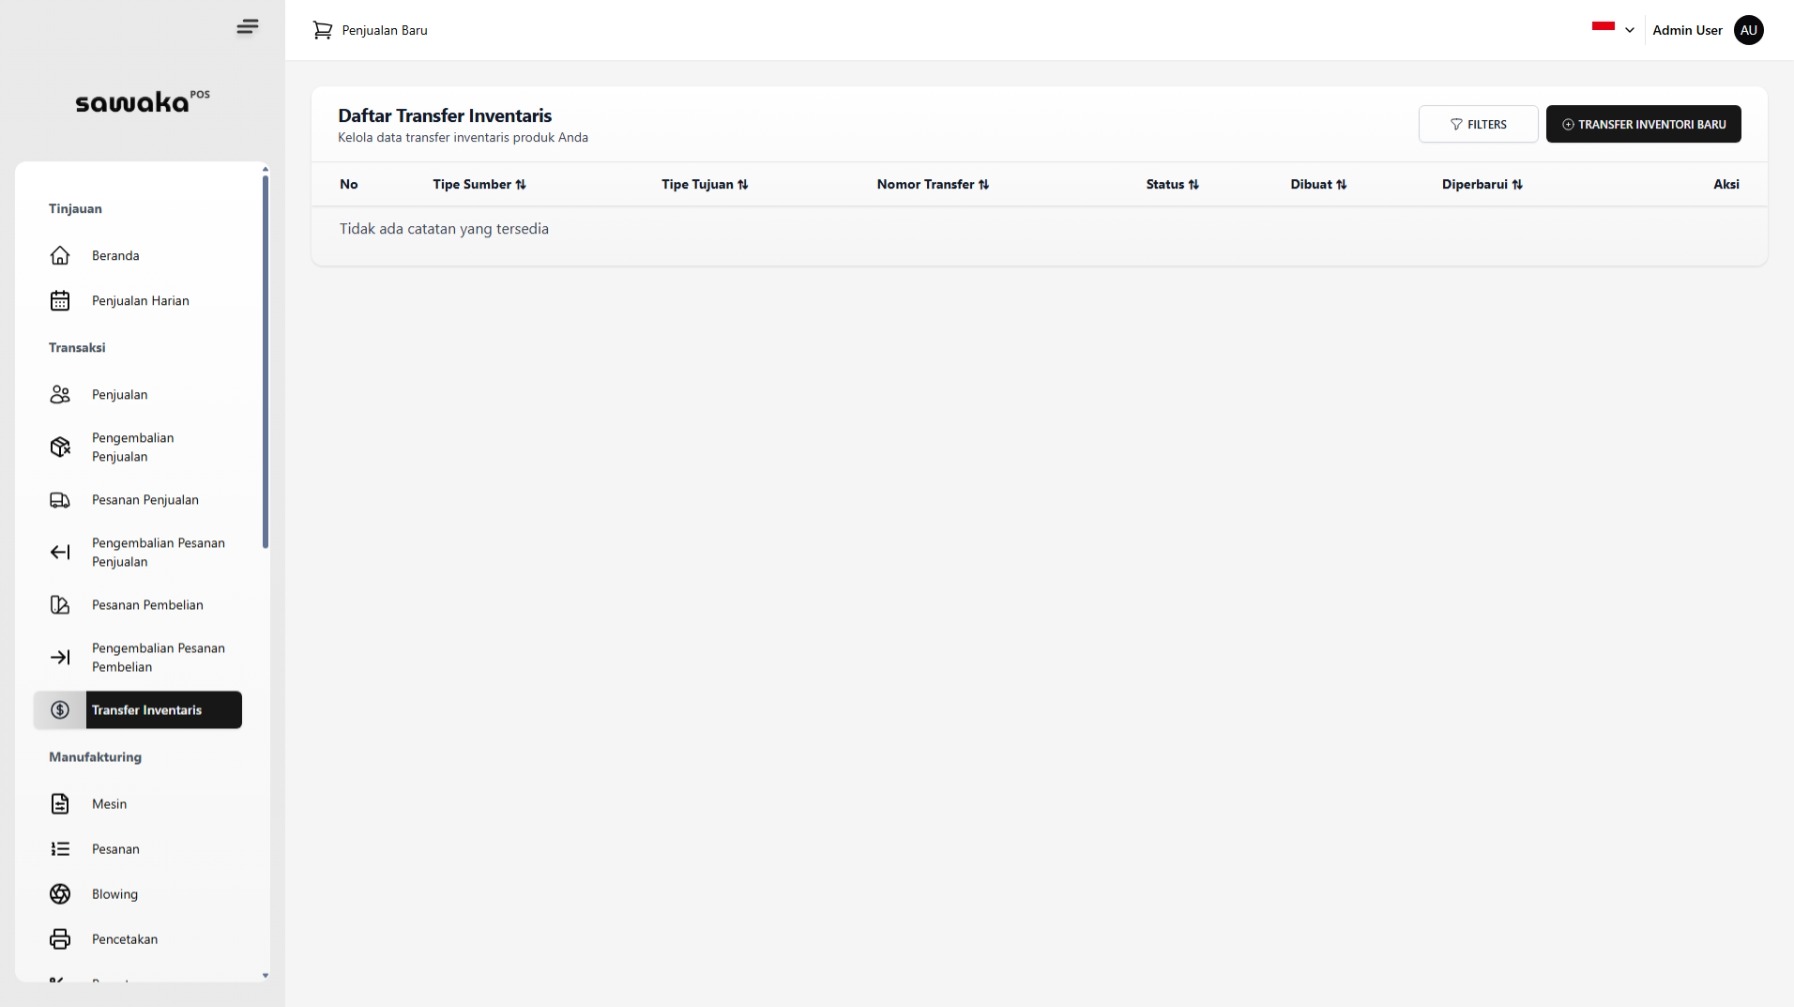
Task: Go to Pengembalian Pesanan Pembelian page
Action: [157, 657]
